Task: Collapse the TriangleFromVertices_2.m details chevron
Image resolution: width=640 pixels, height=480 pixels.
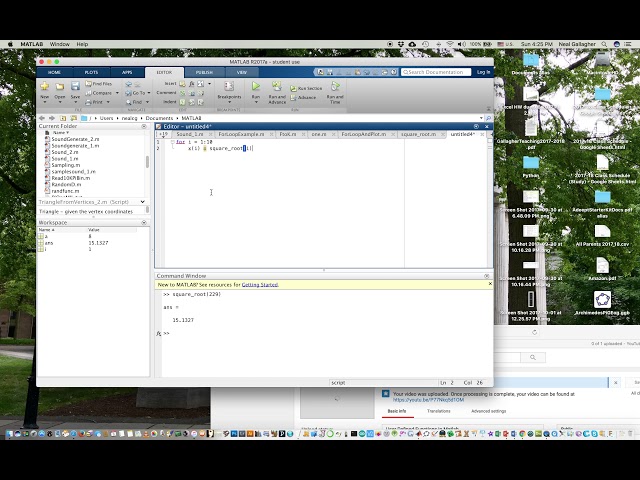Action: coord(142,202)
